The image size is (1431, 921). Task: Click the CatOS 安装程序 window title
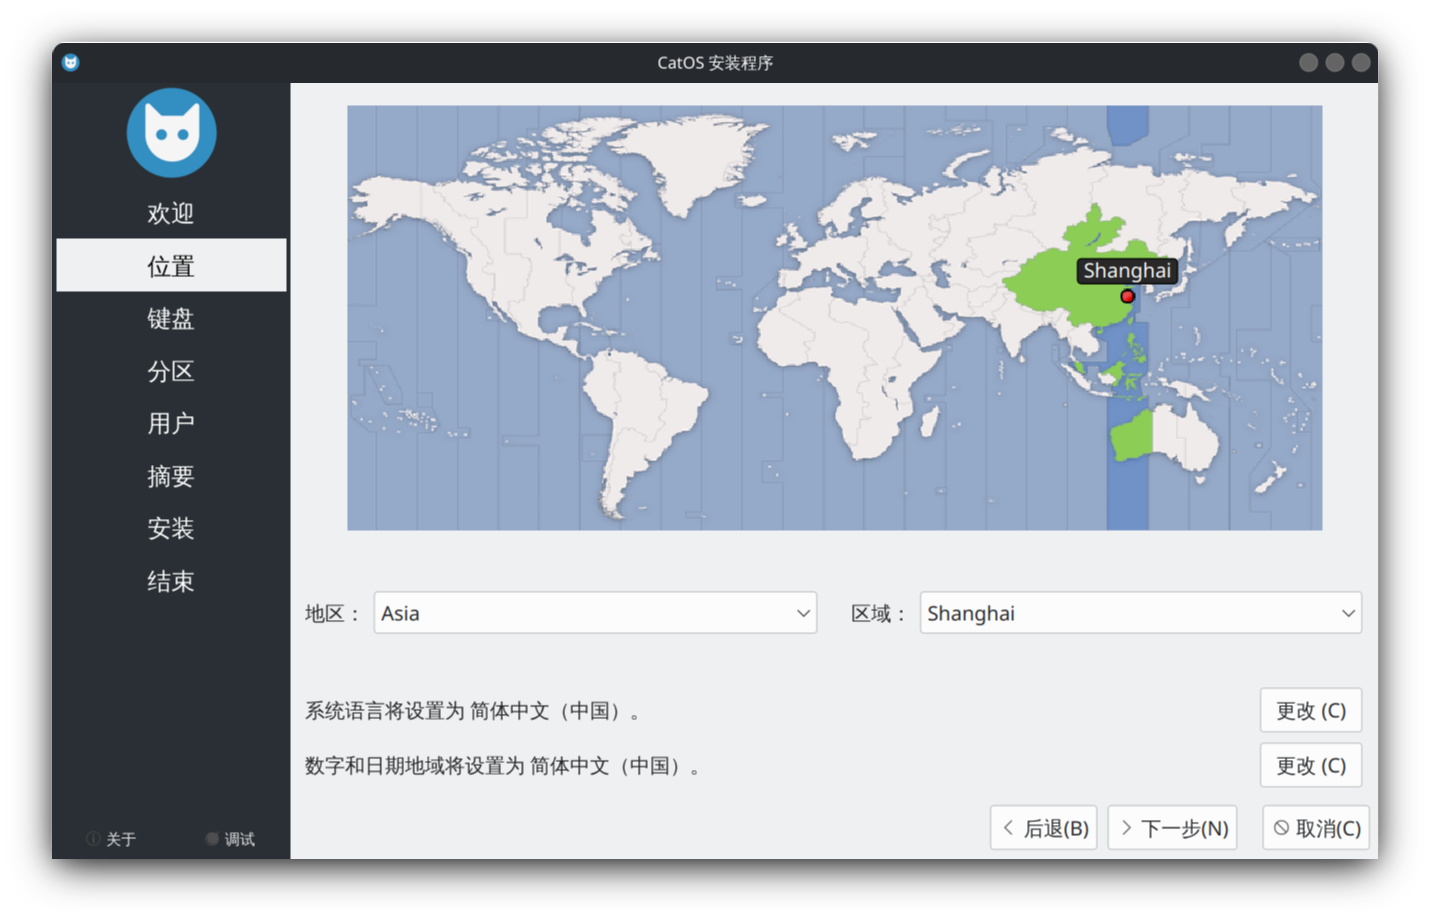715,63
